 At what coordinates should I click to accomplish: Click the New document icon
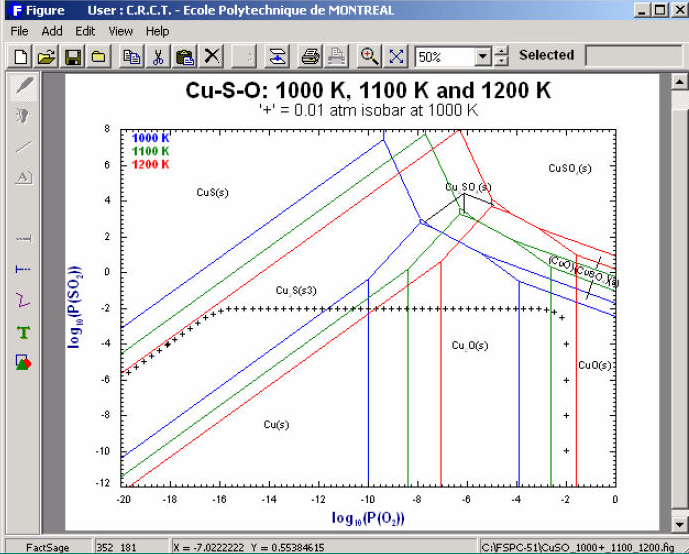(x=20, y=57)
